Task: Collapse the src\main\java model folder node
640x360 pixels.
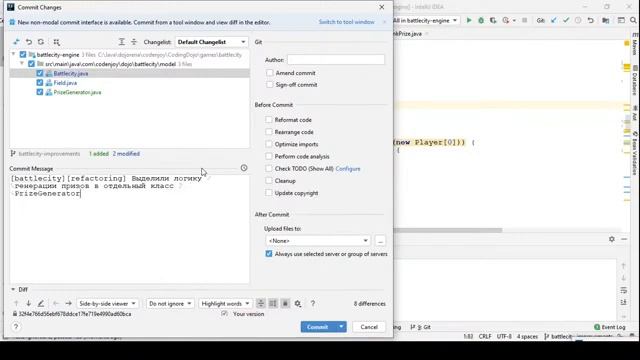Action: 22,64
